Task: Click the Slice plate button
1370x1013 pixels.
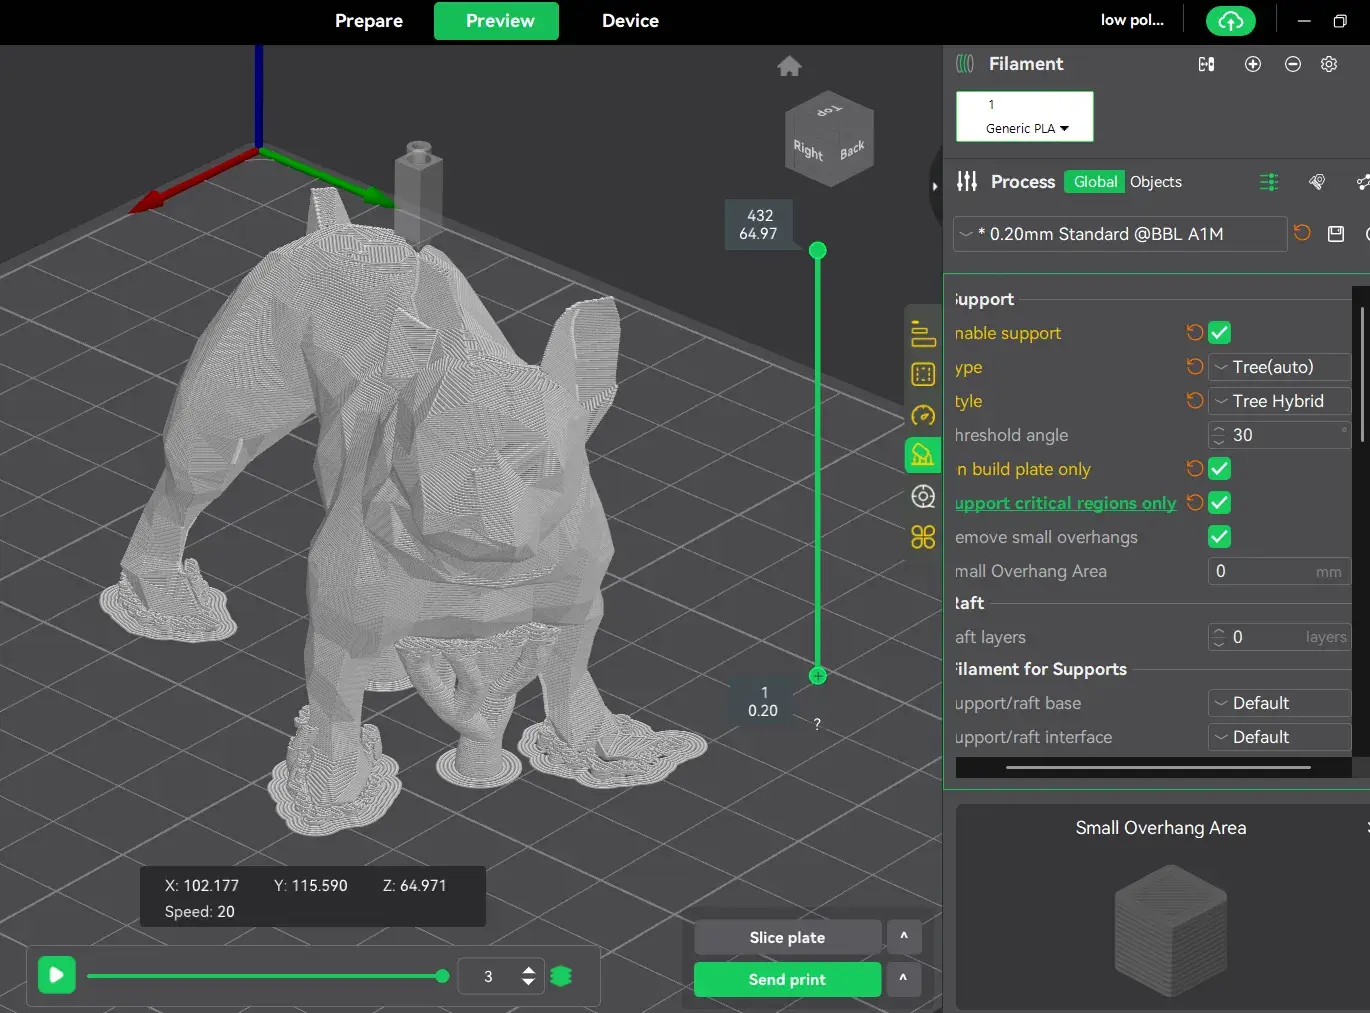Action: point(787,937)
